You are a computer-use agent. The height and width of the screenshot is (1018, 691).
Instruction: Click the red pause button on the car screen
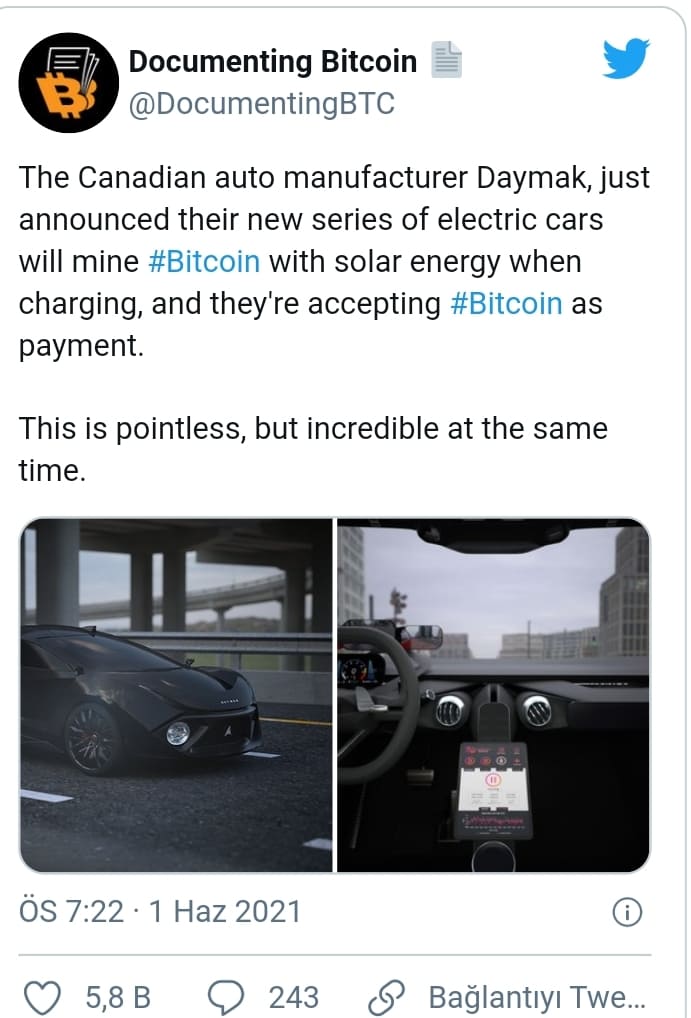click(492, 779)
